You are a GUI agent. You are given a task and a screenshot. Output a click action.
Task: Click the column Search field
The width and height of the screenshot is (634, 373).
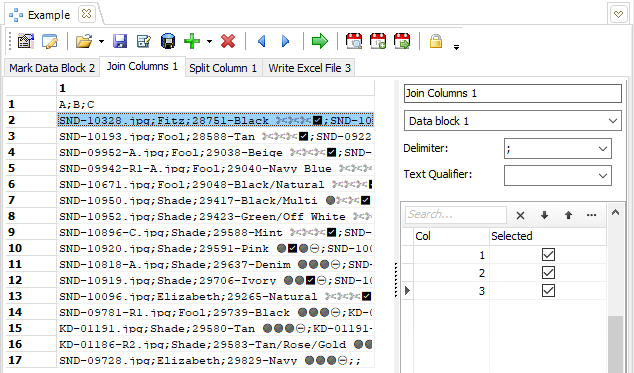[456, 214]
